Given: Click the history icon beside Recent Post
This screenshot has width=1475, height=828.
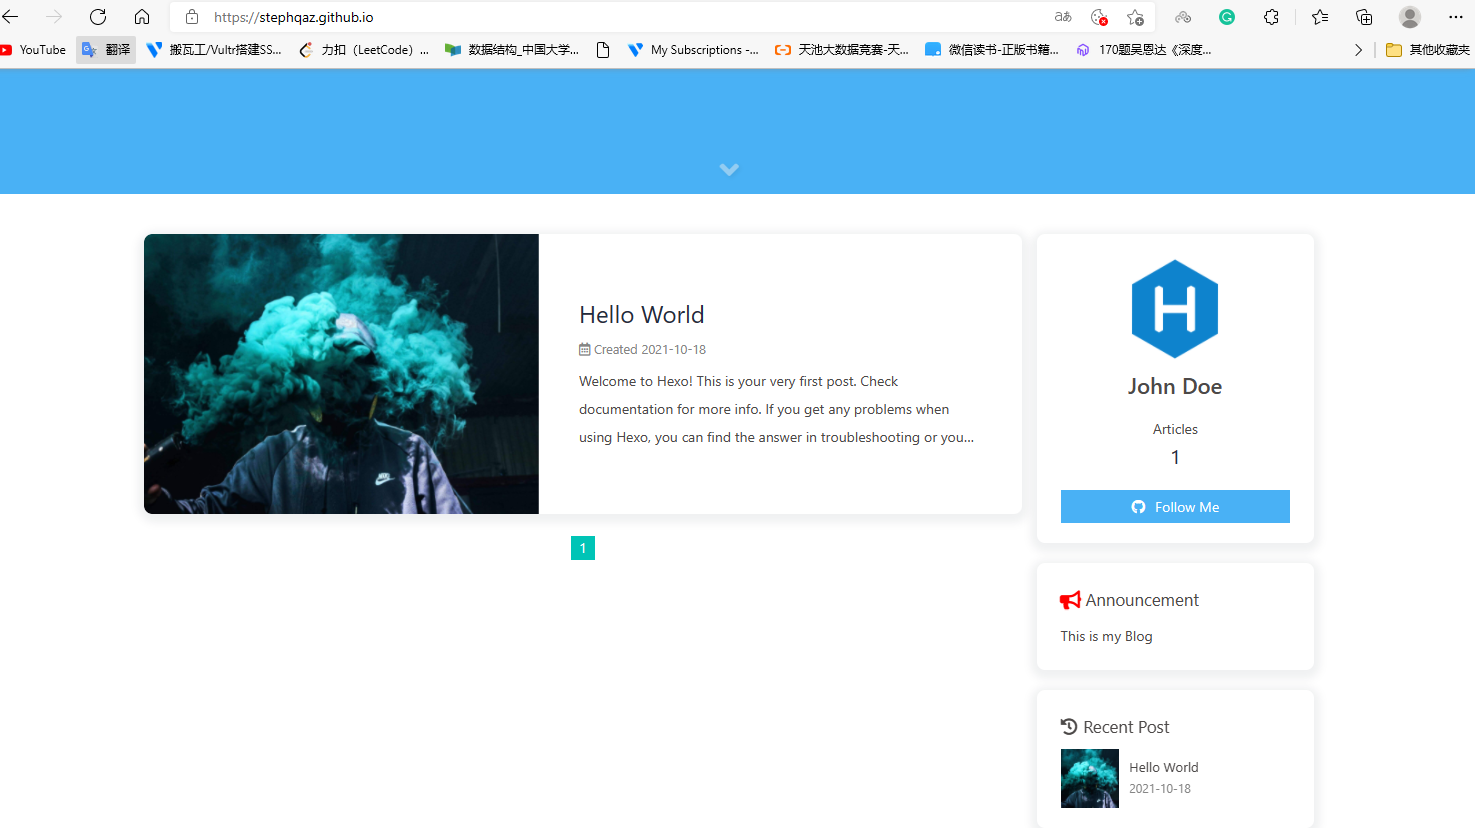Looking at the screenshot, I should [1068, 726].
